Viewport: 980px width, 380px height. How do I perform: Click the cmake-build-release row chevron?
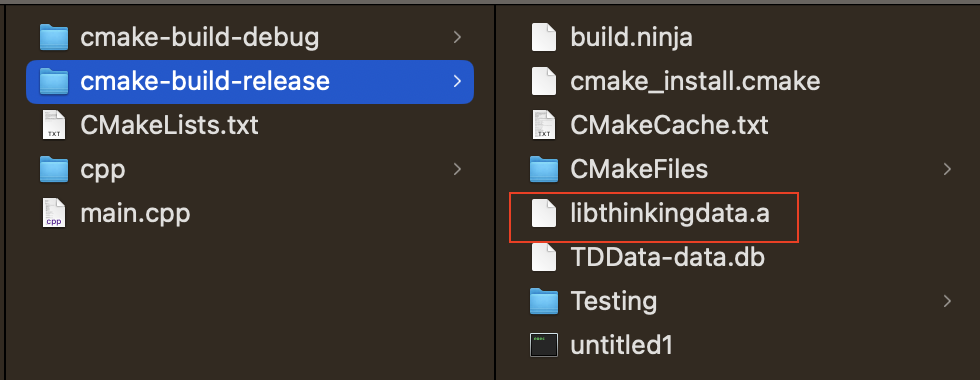458,81
